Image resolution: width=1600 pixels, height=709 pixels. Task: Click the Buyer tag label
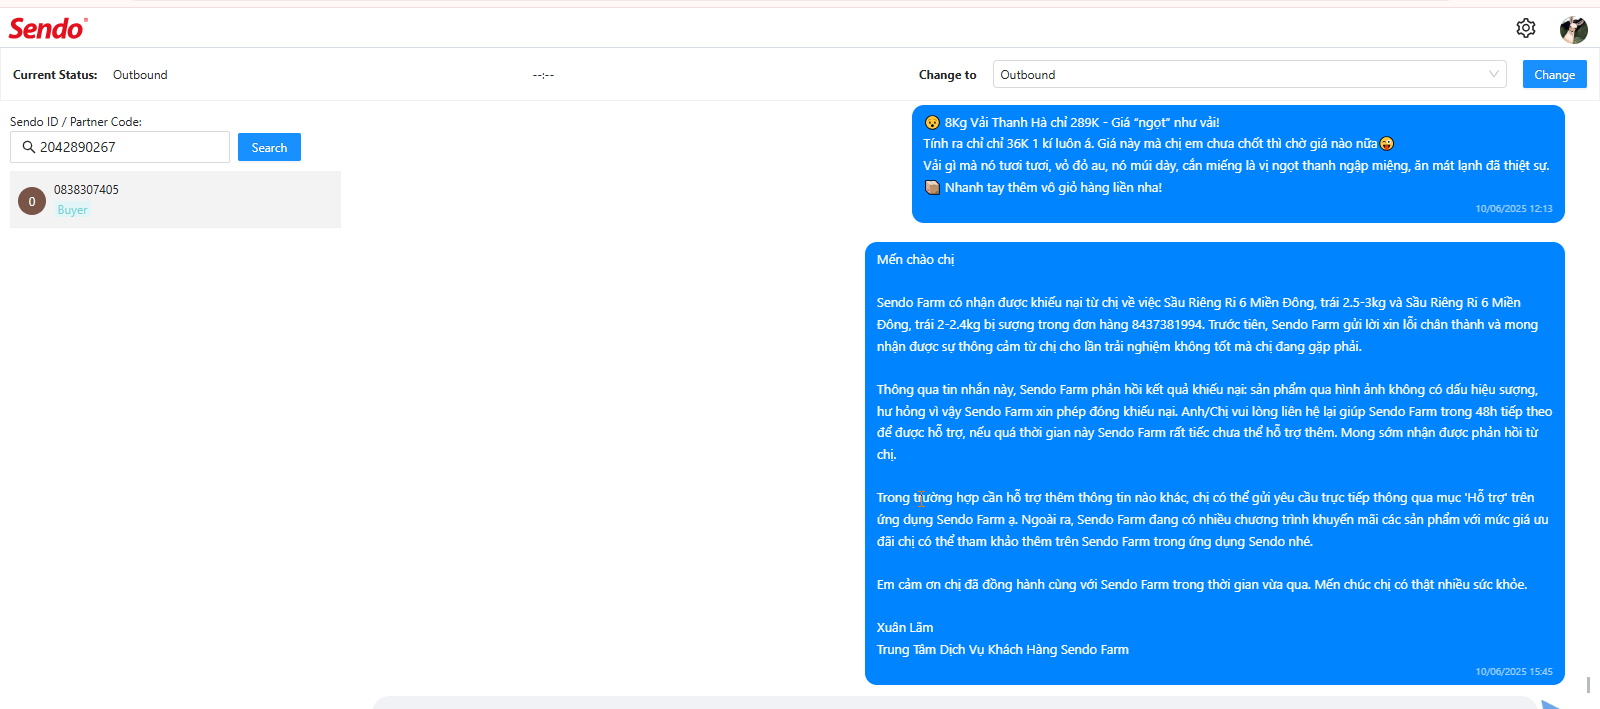point(72,210)
